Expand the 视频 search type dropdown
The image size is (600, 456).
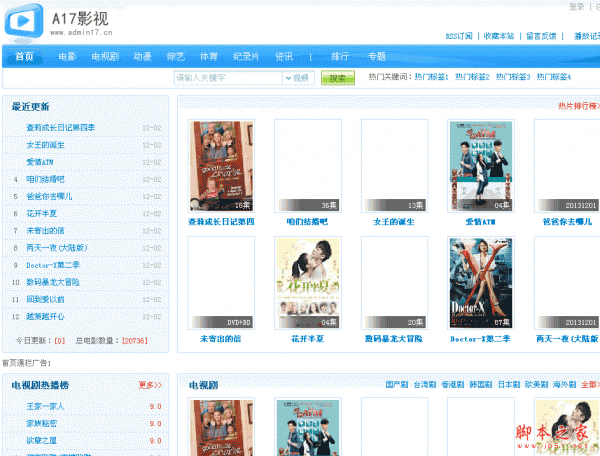click(x=298, y=78)
